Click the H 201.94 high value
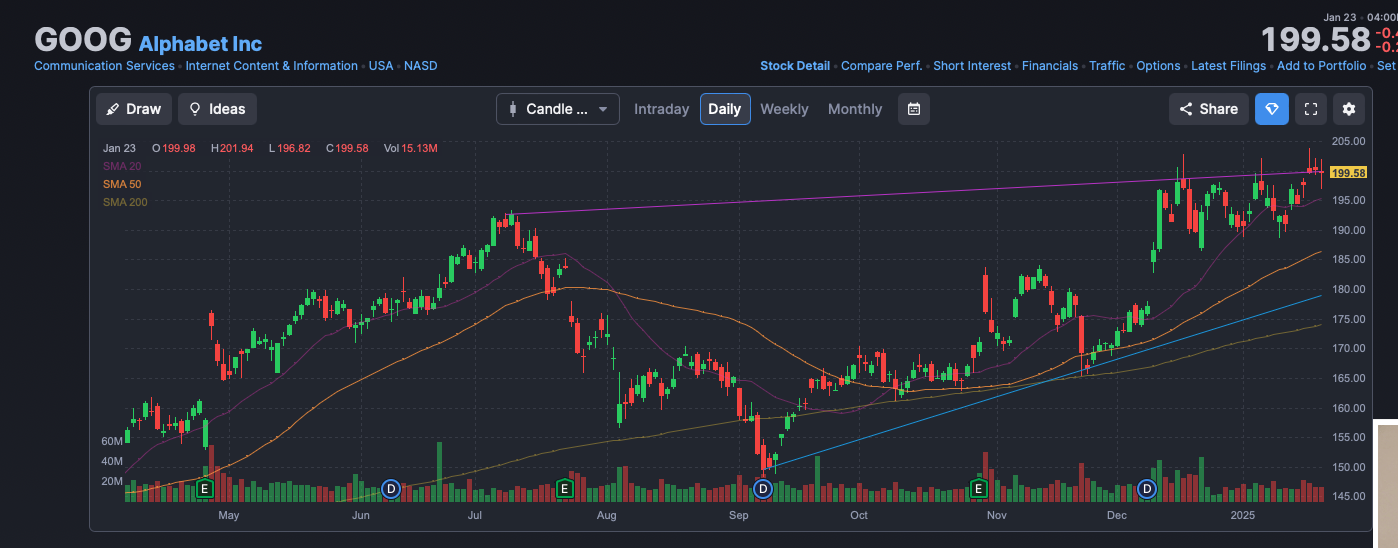Screen dimensions: 1398x548 tap(232, 148)
